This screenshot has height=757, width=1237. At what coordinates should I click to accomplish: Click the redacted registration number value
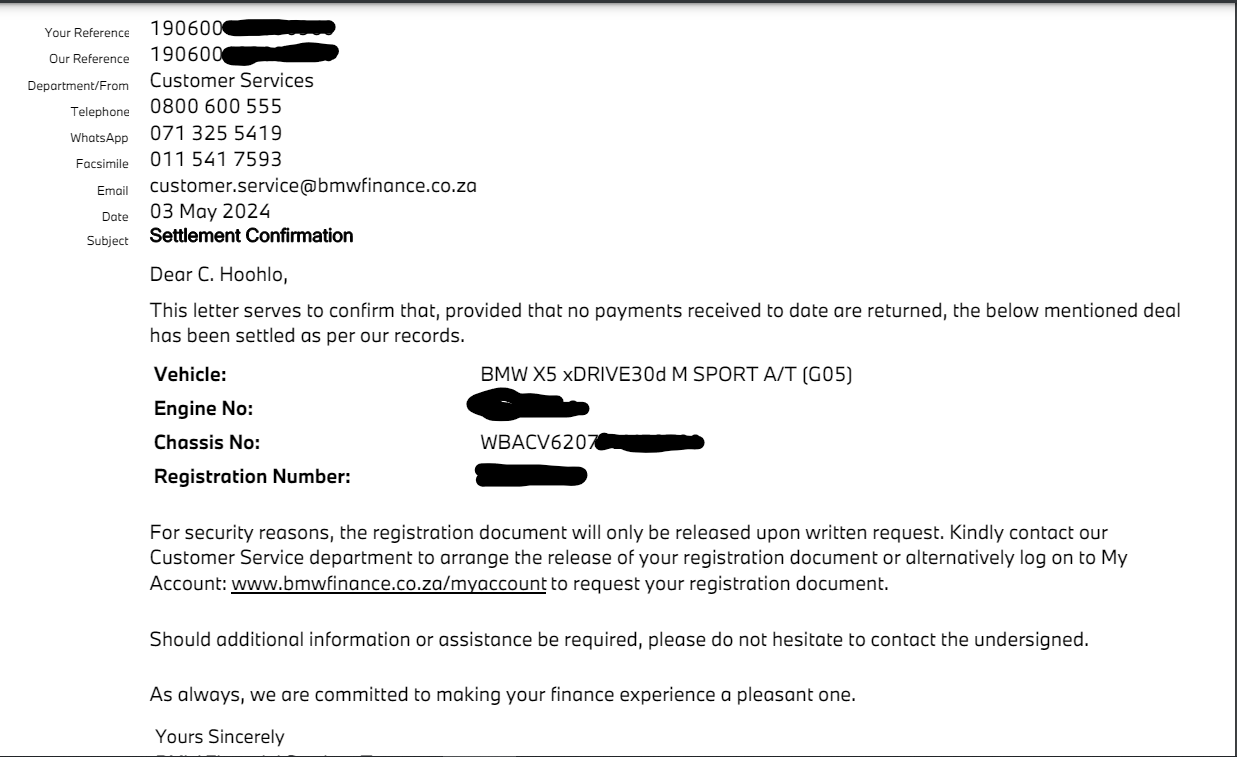531,475
